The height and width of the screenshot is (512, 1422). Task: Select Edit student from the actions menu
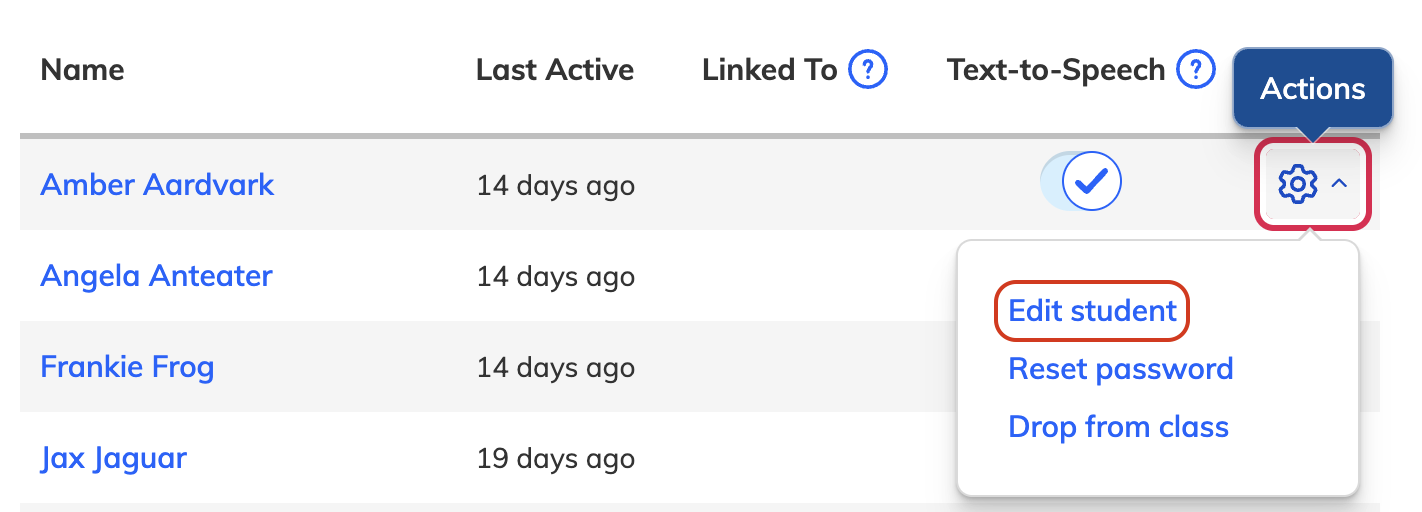(1092, 311)
